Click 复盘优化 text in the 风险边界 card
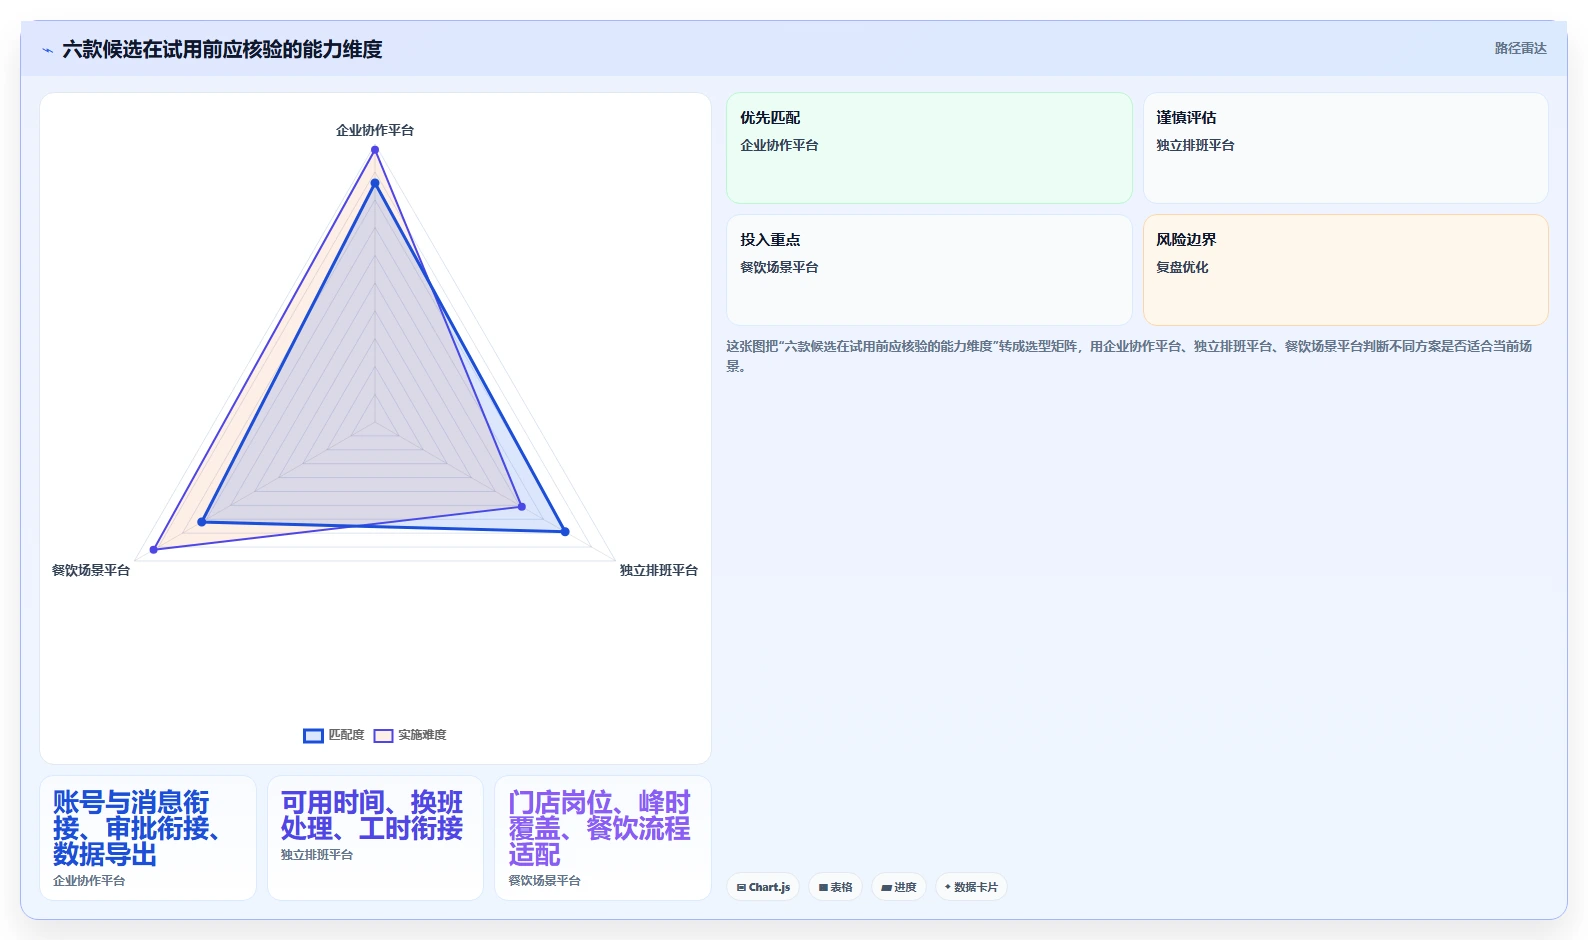The width and height of the screenshot is (1588, 940). [x=1182, y=267]
